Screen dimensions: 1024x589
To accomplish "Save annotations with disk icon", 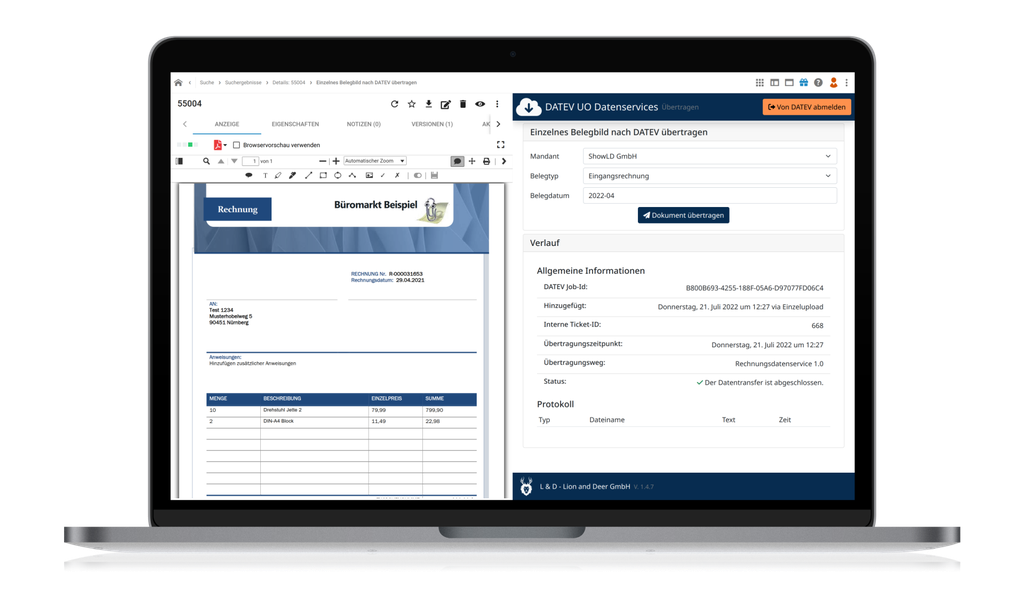I will click(x=434, y=176).
